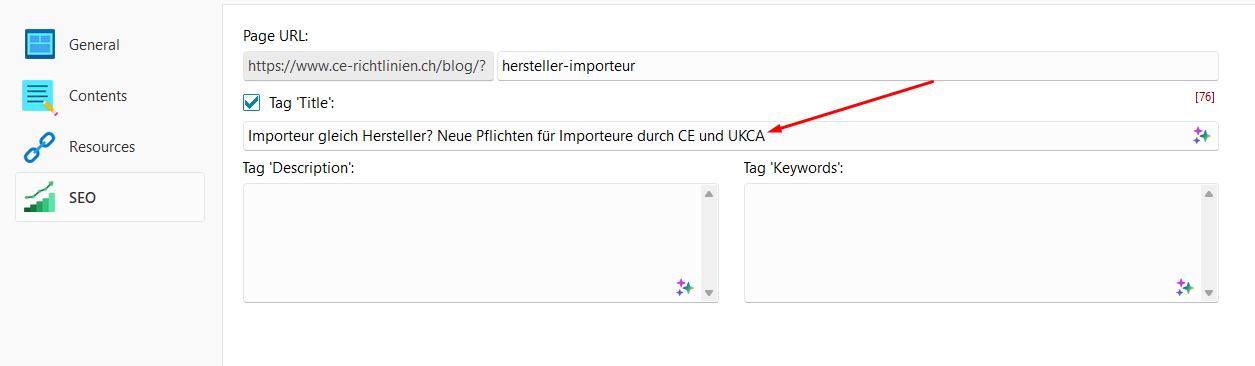Screen dimensions: 1255x366
Task: Click the Resources chain-link icon
Action: tap(39, 147)
